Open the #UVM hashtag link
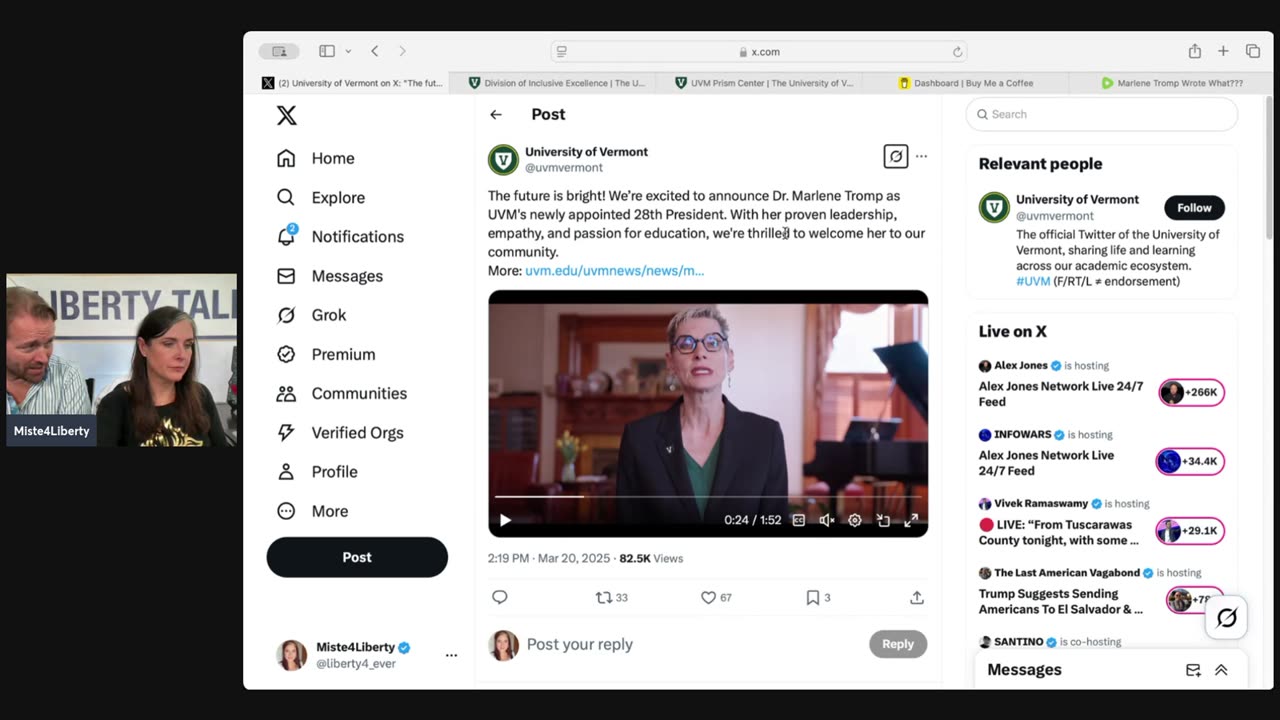The image size is (1280, 720). click(x=1033, y=281)
